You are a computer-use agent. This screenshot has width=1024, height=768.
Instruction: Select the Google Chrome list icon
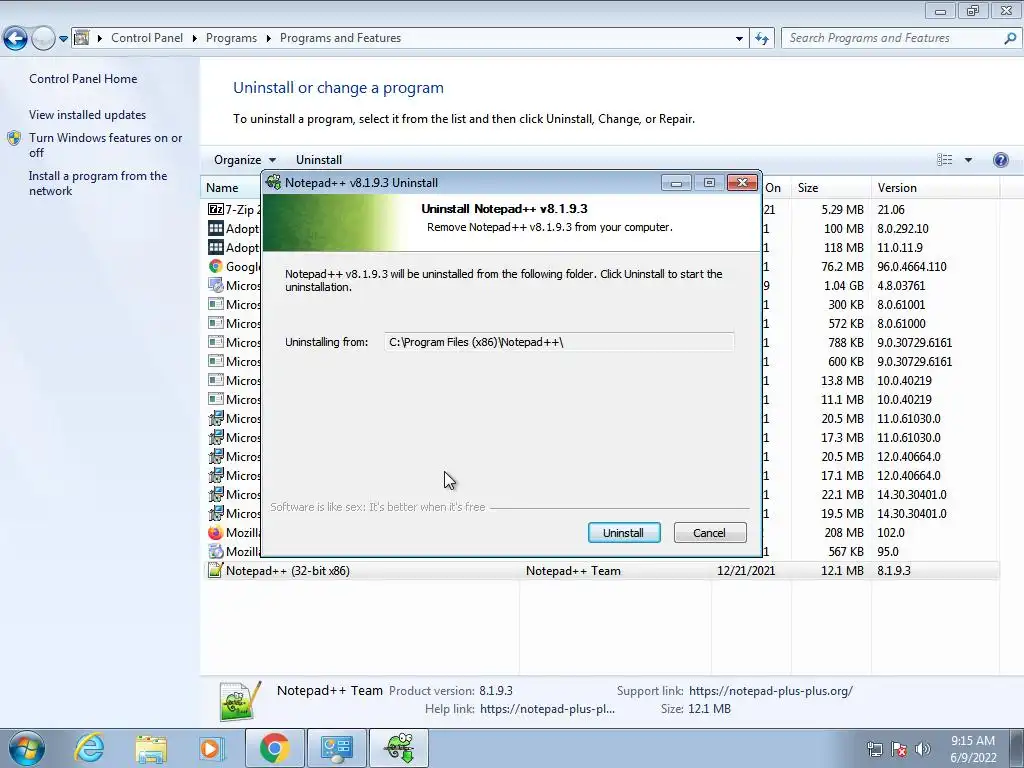point(216,266)
